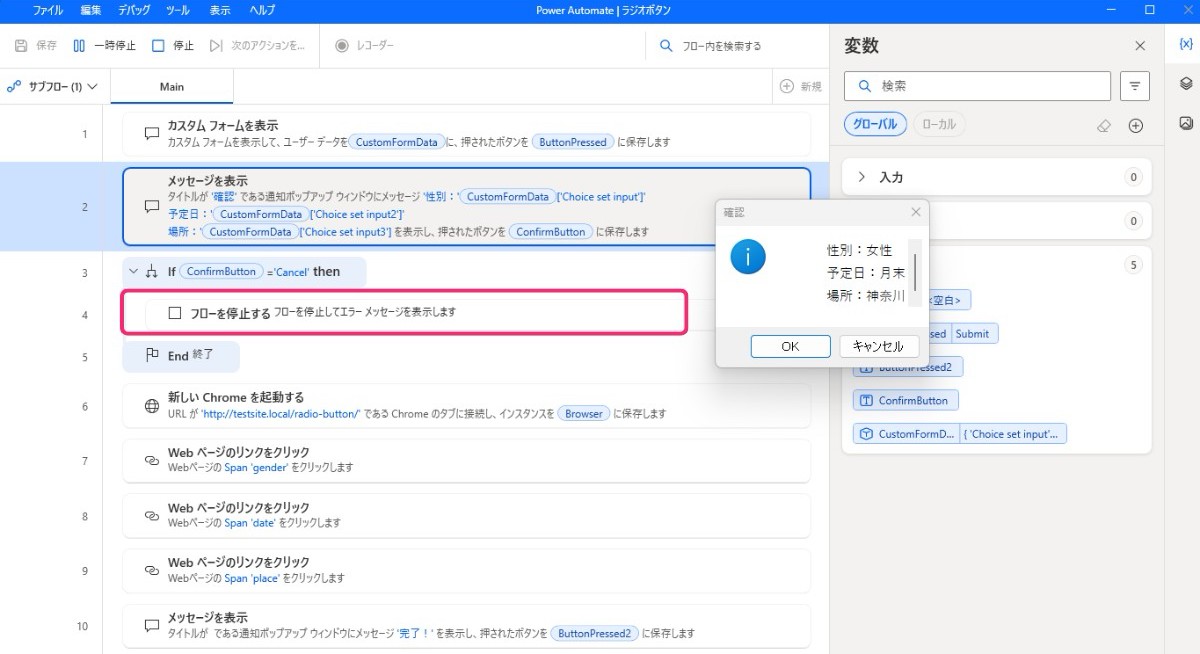Select the メッセージを表示 action on row 2
The height and width of the screenshot is (654, 1200).
pyautogui.click(x=466, y=207)
